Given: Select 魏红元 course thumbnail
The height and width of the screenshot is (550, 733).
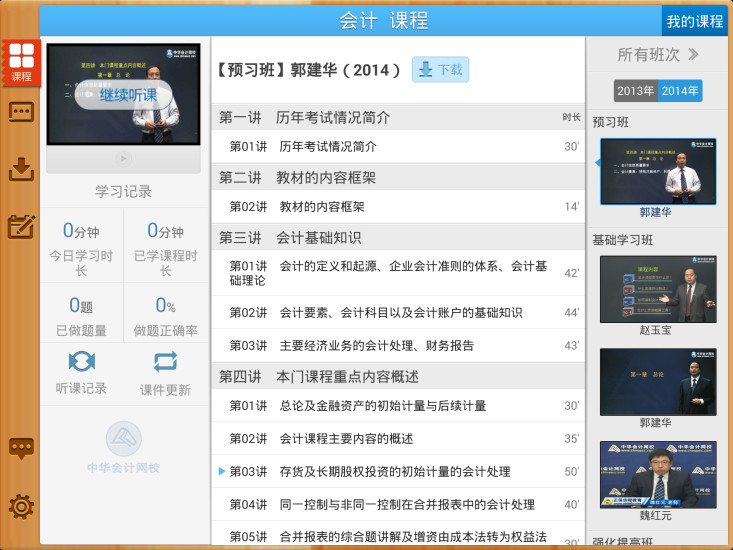Looking at the screenshot, I should [658, 475].
